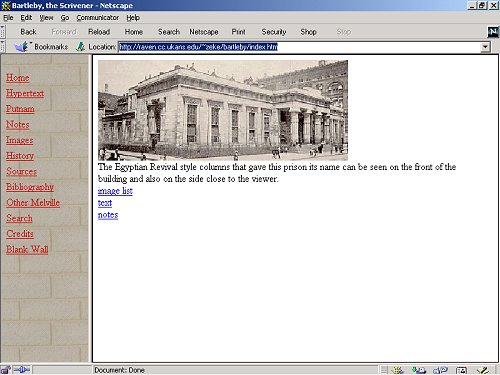Open the Other Melville sidebar link
The width and height of the screenshot is (500, 375).
tap(33, 203)
